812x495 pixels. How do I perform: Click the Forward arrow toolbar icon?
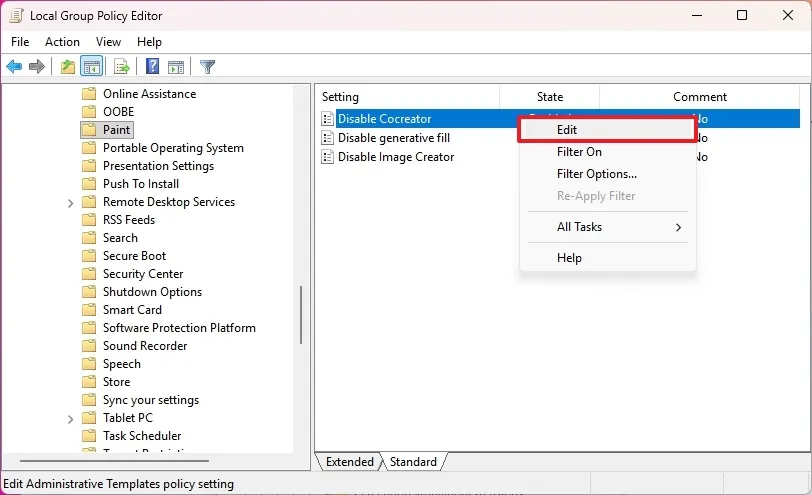tap(37, 67)
